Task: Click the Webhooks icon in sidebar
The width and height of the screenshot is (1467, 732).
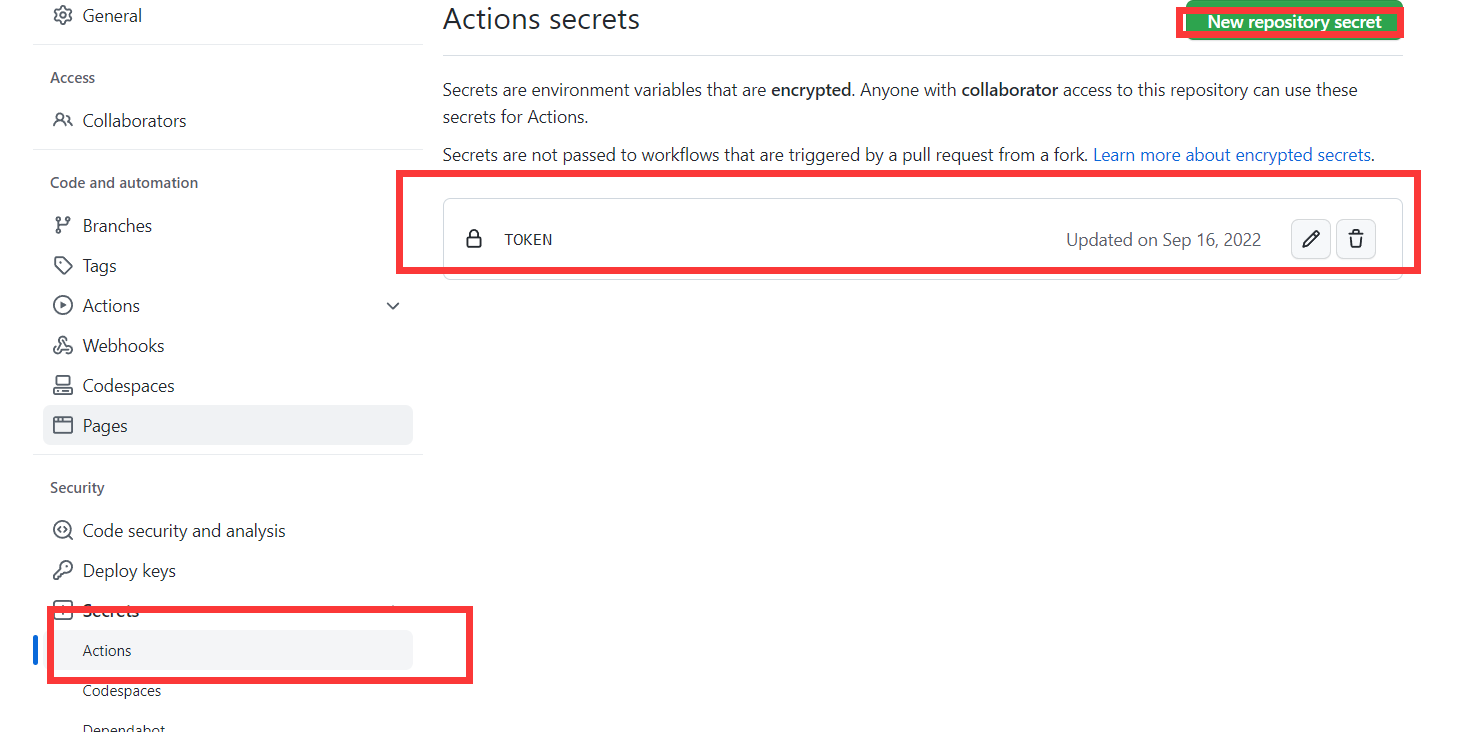Action: click(x=63, y=346)
